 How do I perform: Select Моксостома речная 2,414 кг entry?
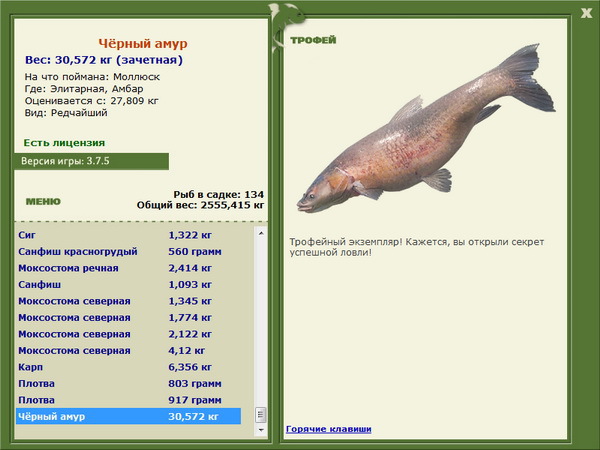[x=129, y=268]
